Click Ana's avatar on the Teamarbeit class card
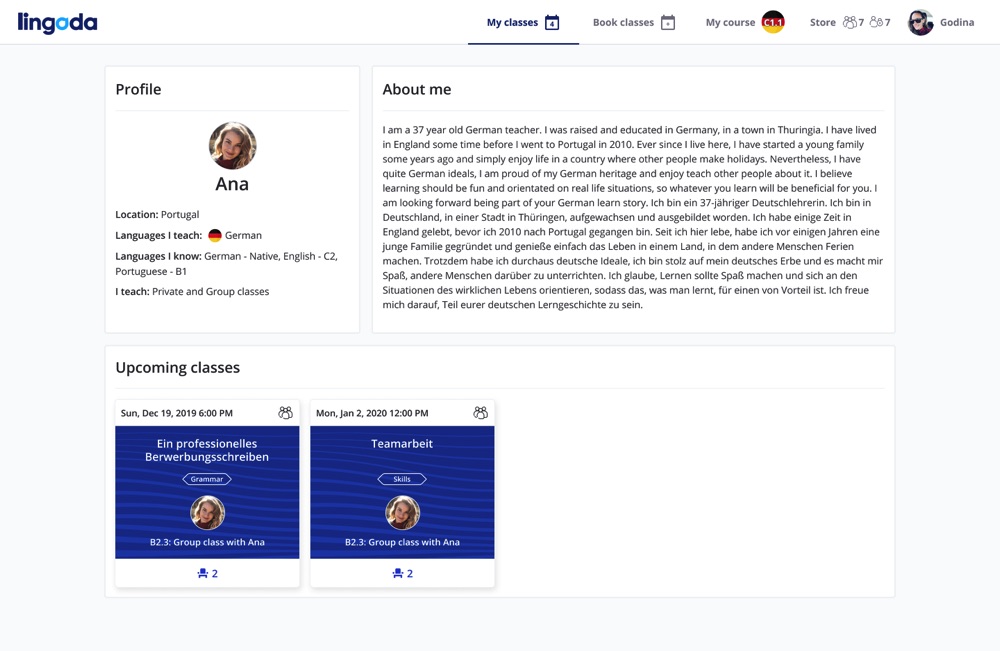This screenshot has height=651, width=1000. pyautogui.click(x=403, y=513)
